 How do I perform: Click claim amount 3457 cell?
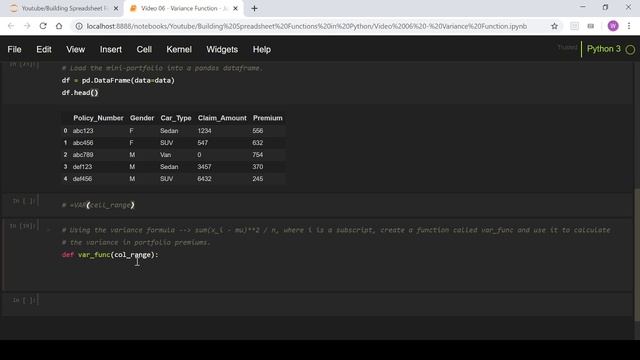(x=204, y=167)
